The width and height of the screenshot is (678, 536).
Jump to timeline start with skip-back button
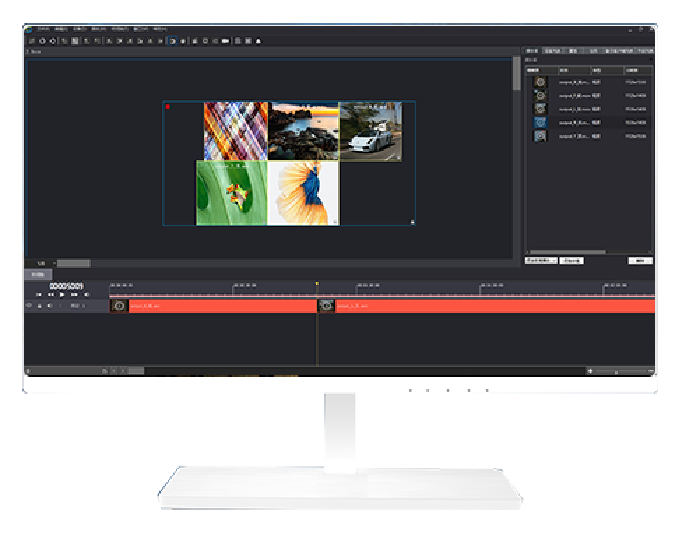(x=39, y=294)
